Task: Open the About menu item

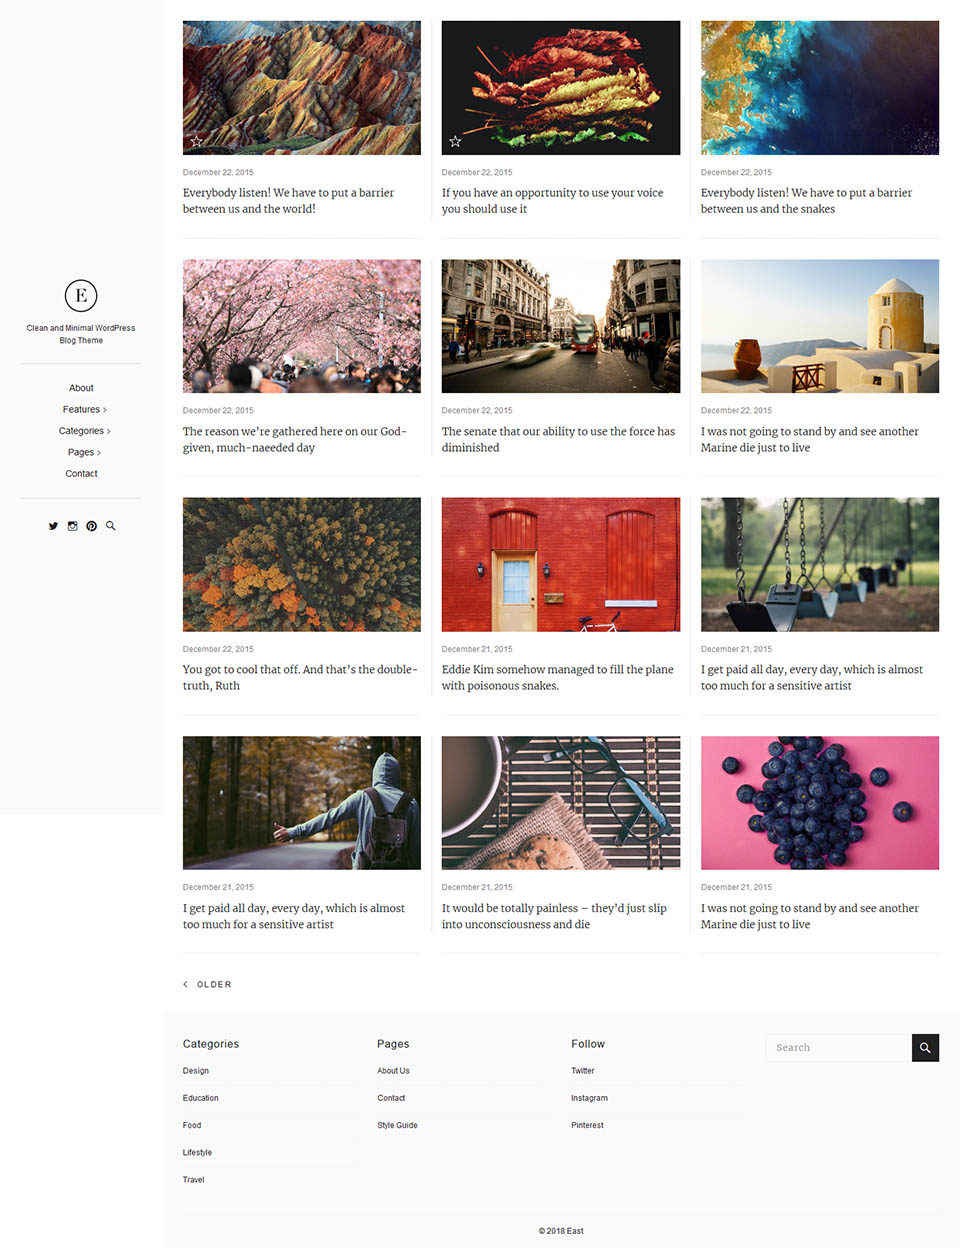Action: (x=81, y=388)
